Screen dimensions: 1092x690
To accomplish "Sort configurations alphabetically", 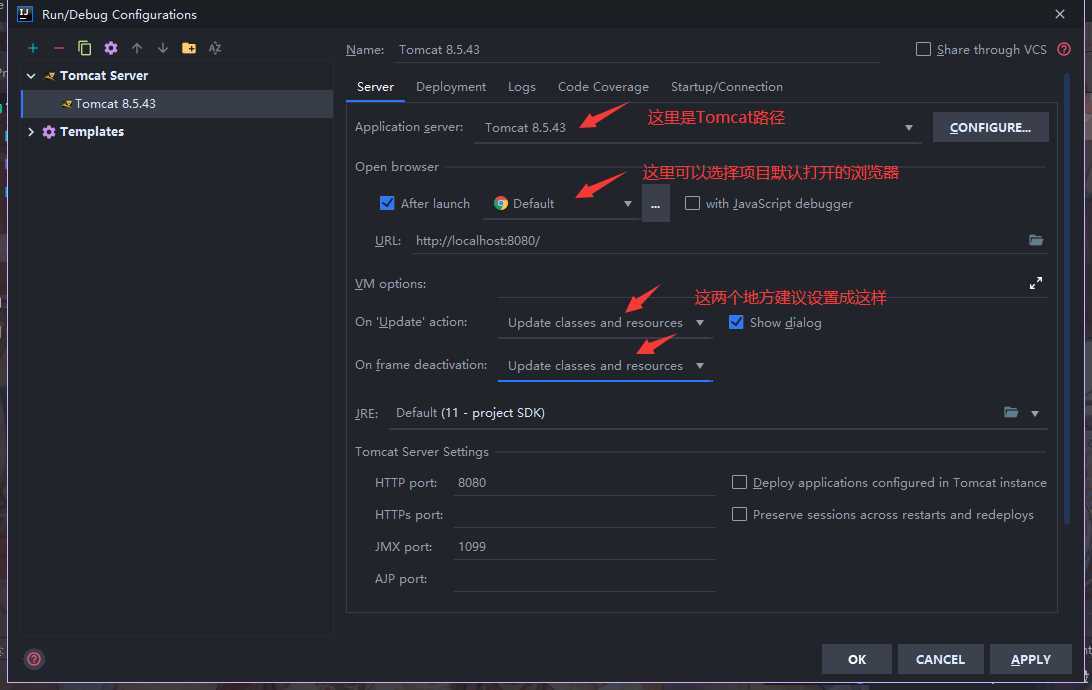I will [x=214, y=48].
